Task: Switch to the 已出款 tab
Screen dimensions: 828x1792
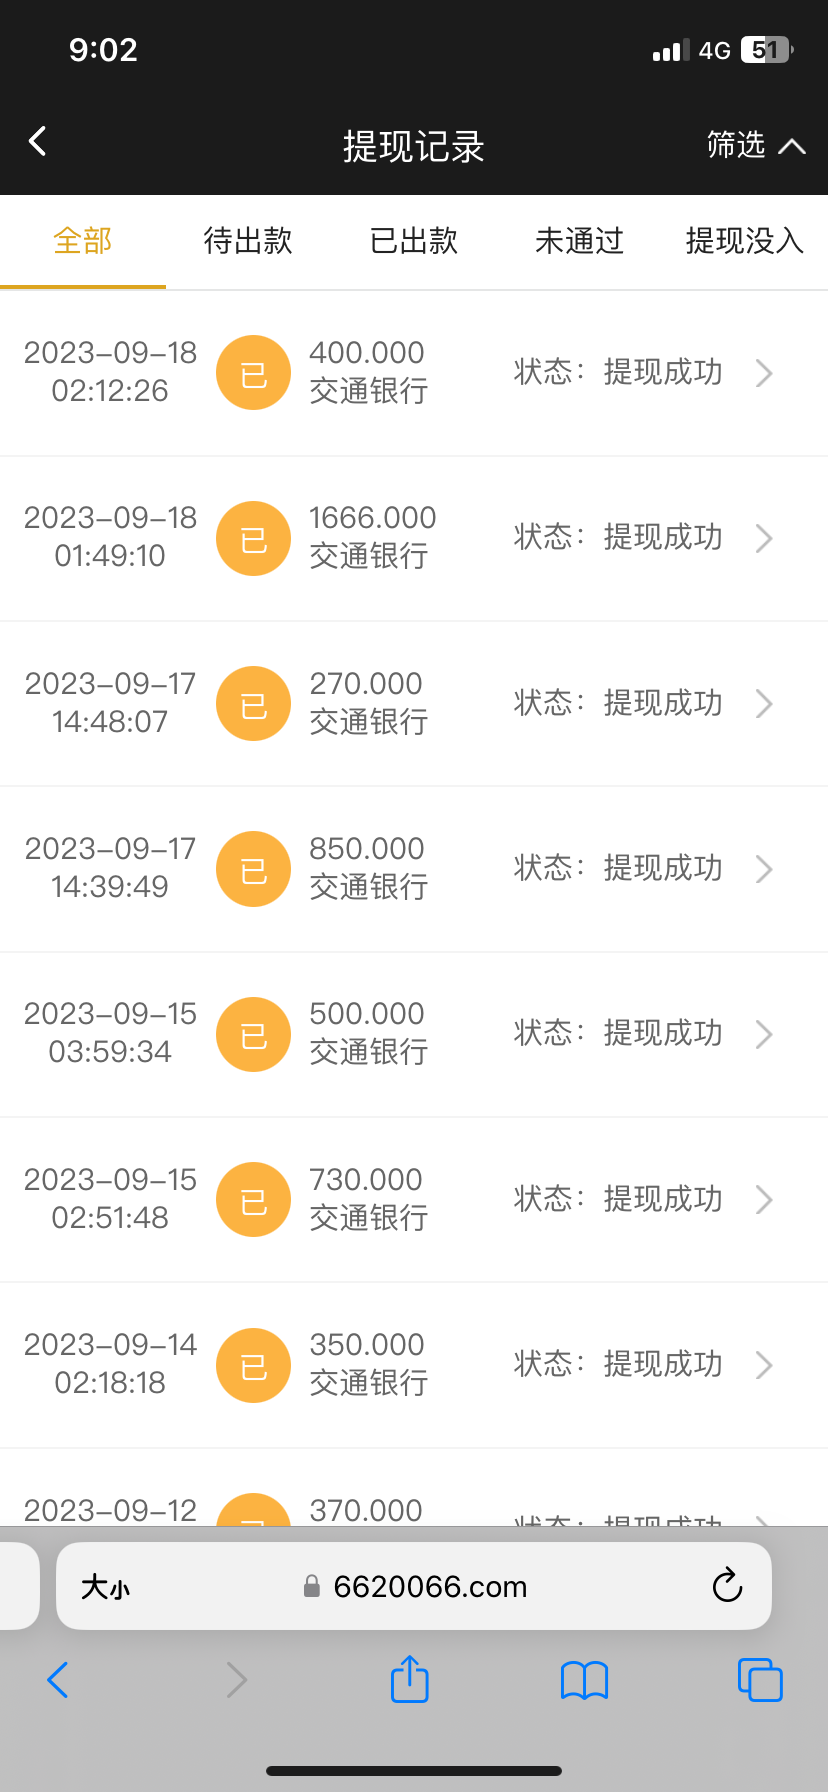Action: point(414,241)
